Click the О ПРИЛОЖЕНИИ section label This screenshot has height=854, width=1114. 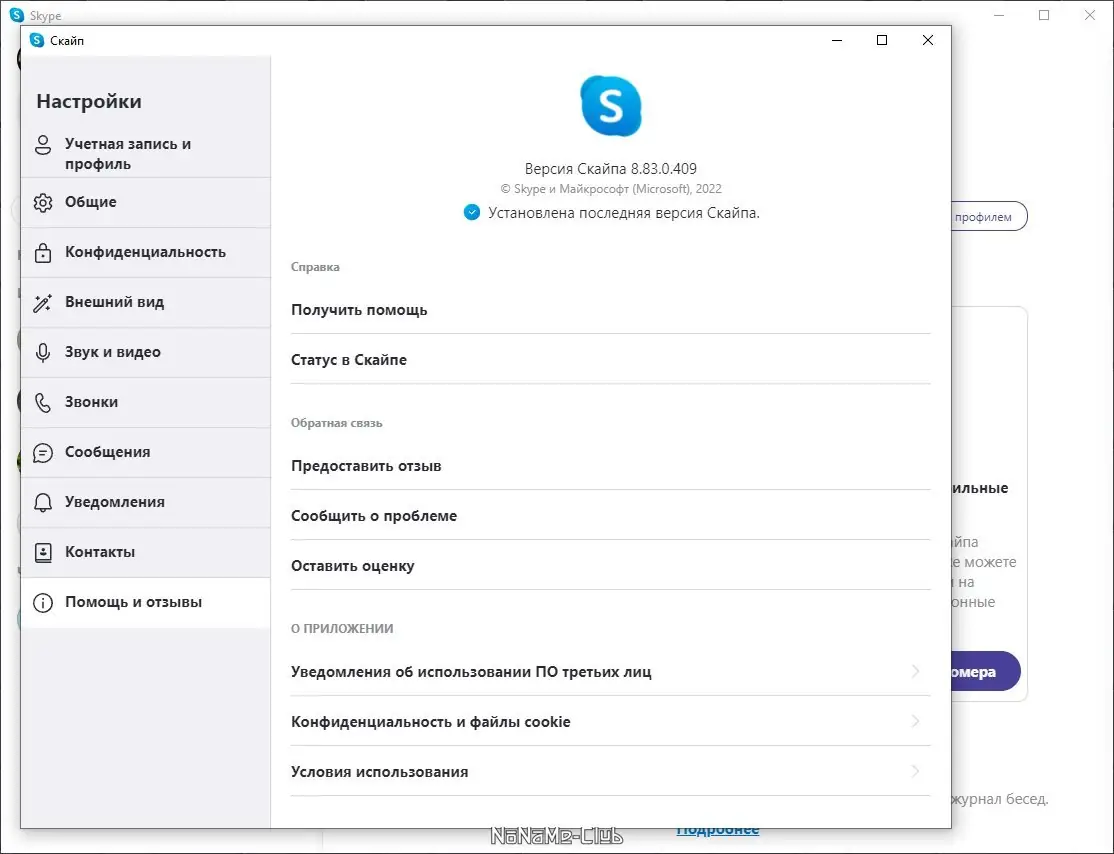(x=342, y=629)
